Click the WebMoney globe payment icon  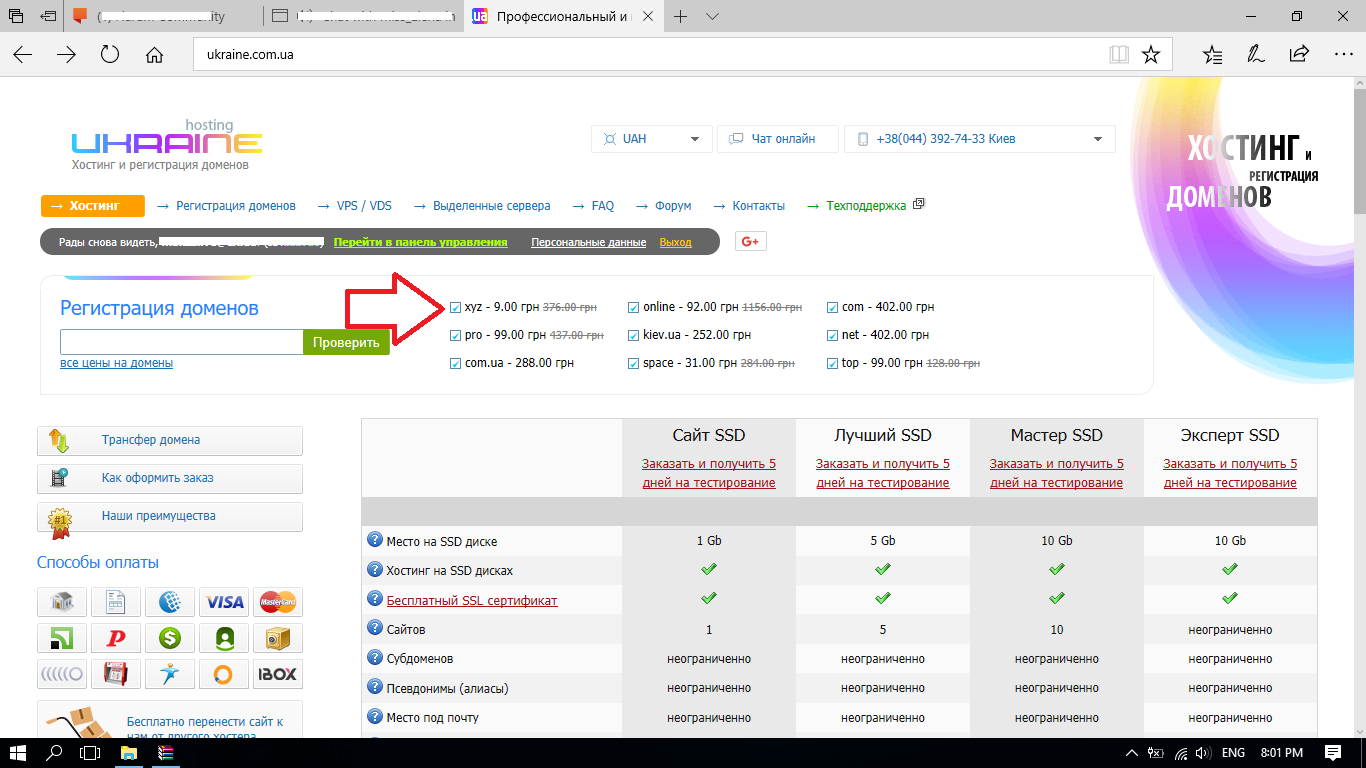[x=170, y=602]
